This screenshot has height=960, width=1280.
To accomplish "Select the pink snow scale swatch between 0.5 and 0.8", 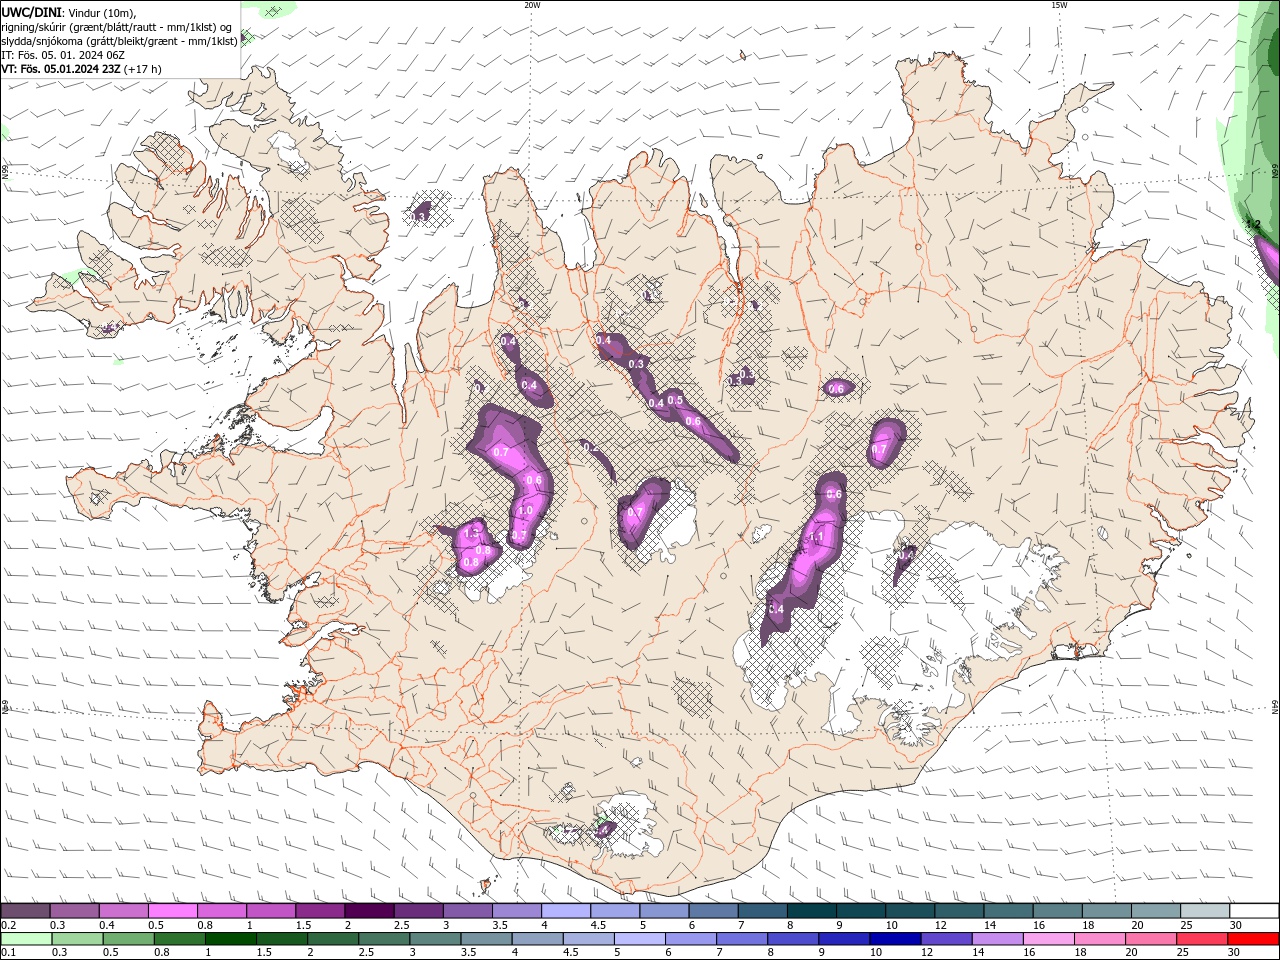I will click(172, 911).
